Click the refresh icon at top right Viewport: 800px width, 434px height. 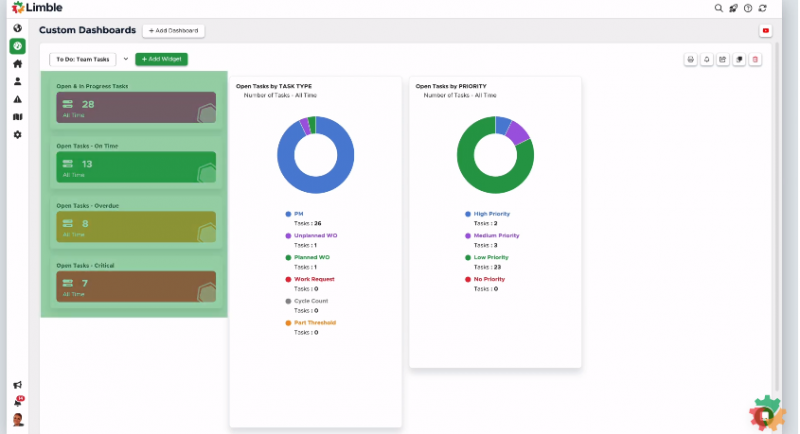point(763,8)
